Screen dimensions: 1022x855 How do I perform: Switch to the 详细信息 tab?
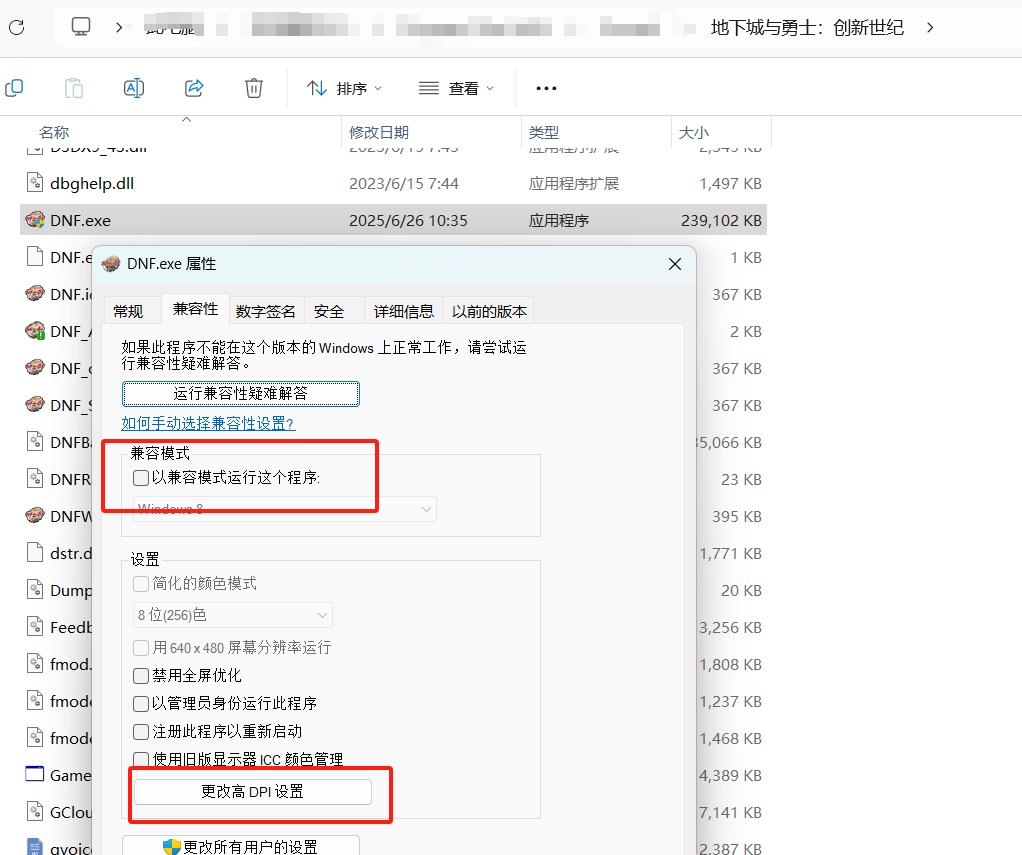click(x=403, y=312)
